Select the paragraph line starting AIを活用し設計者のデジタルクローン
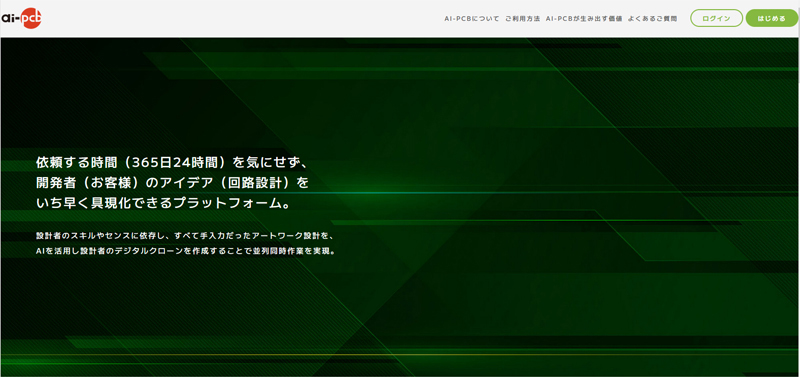800x377 pixels. 186,252
